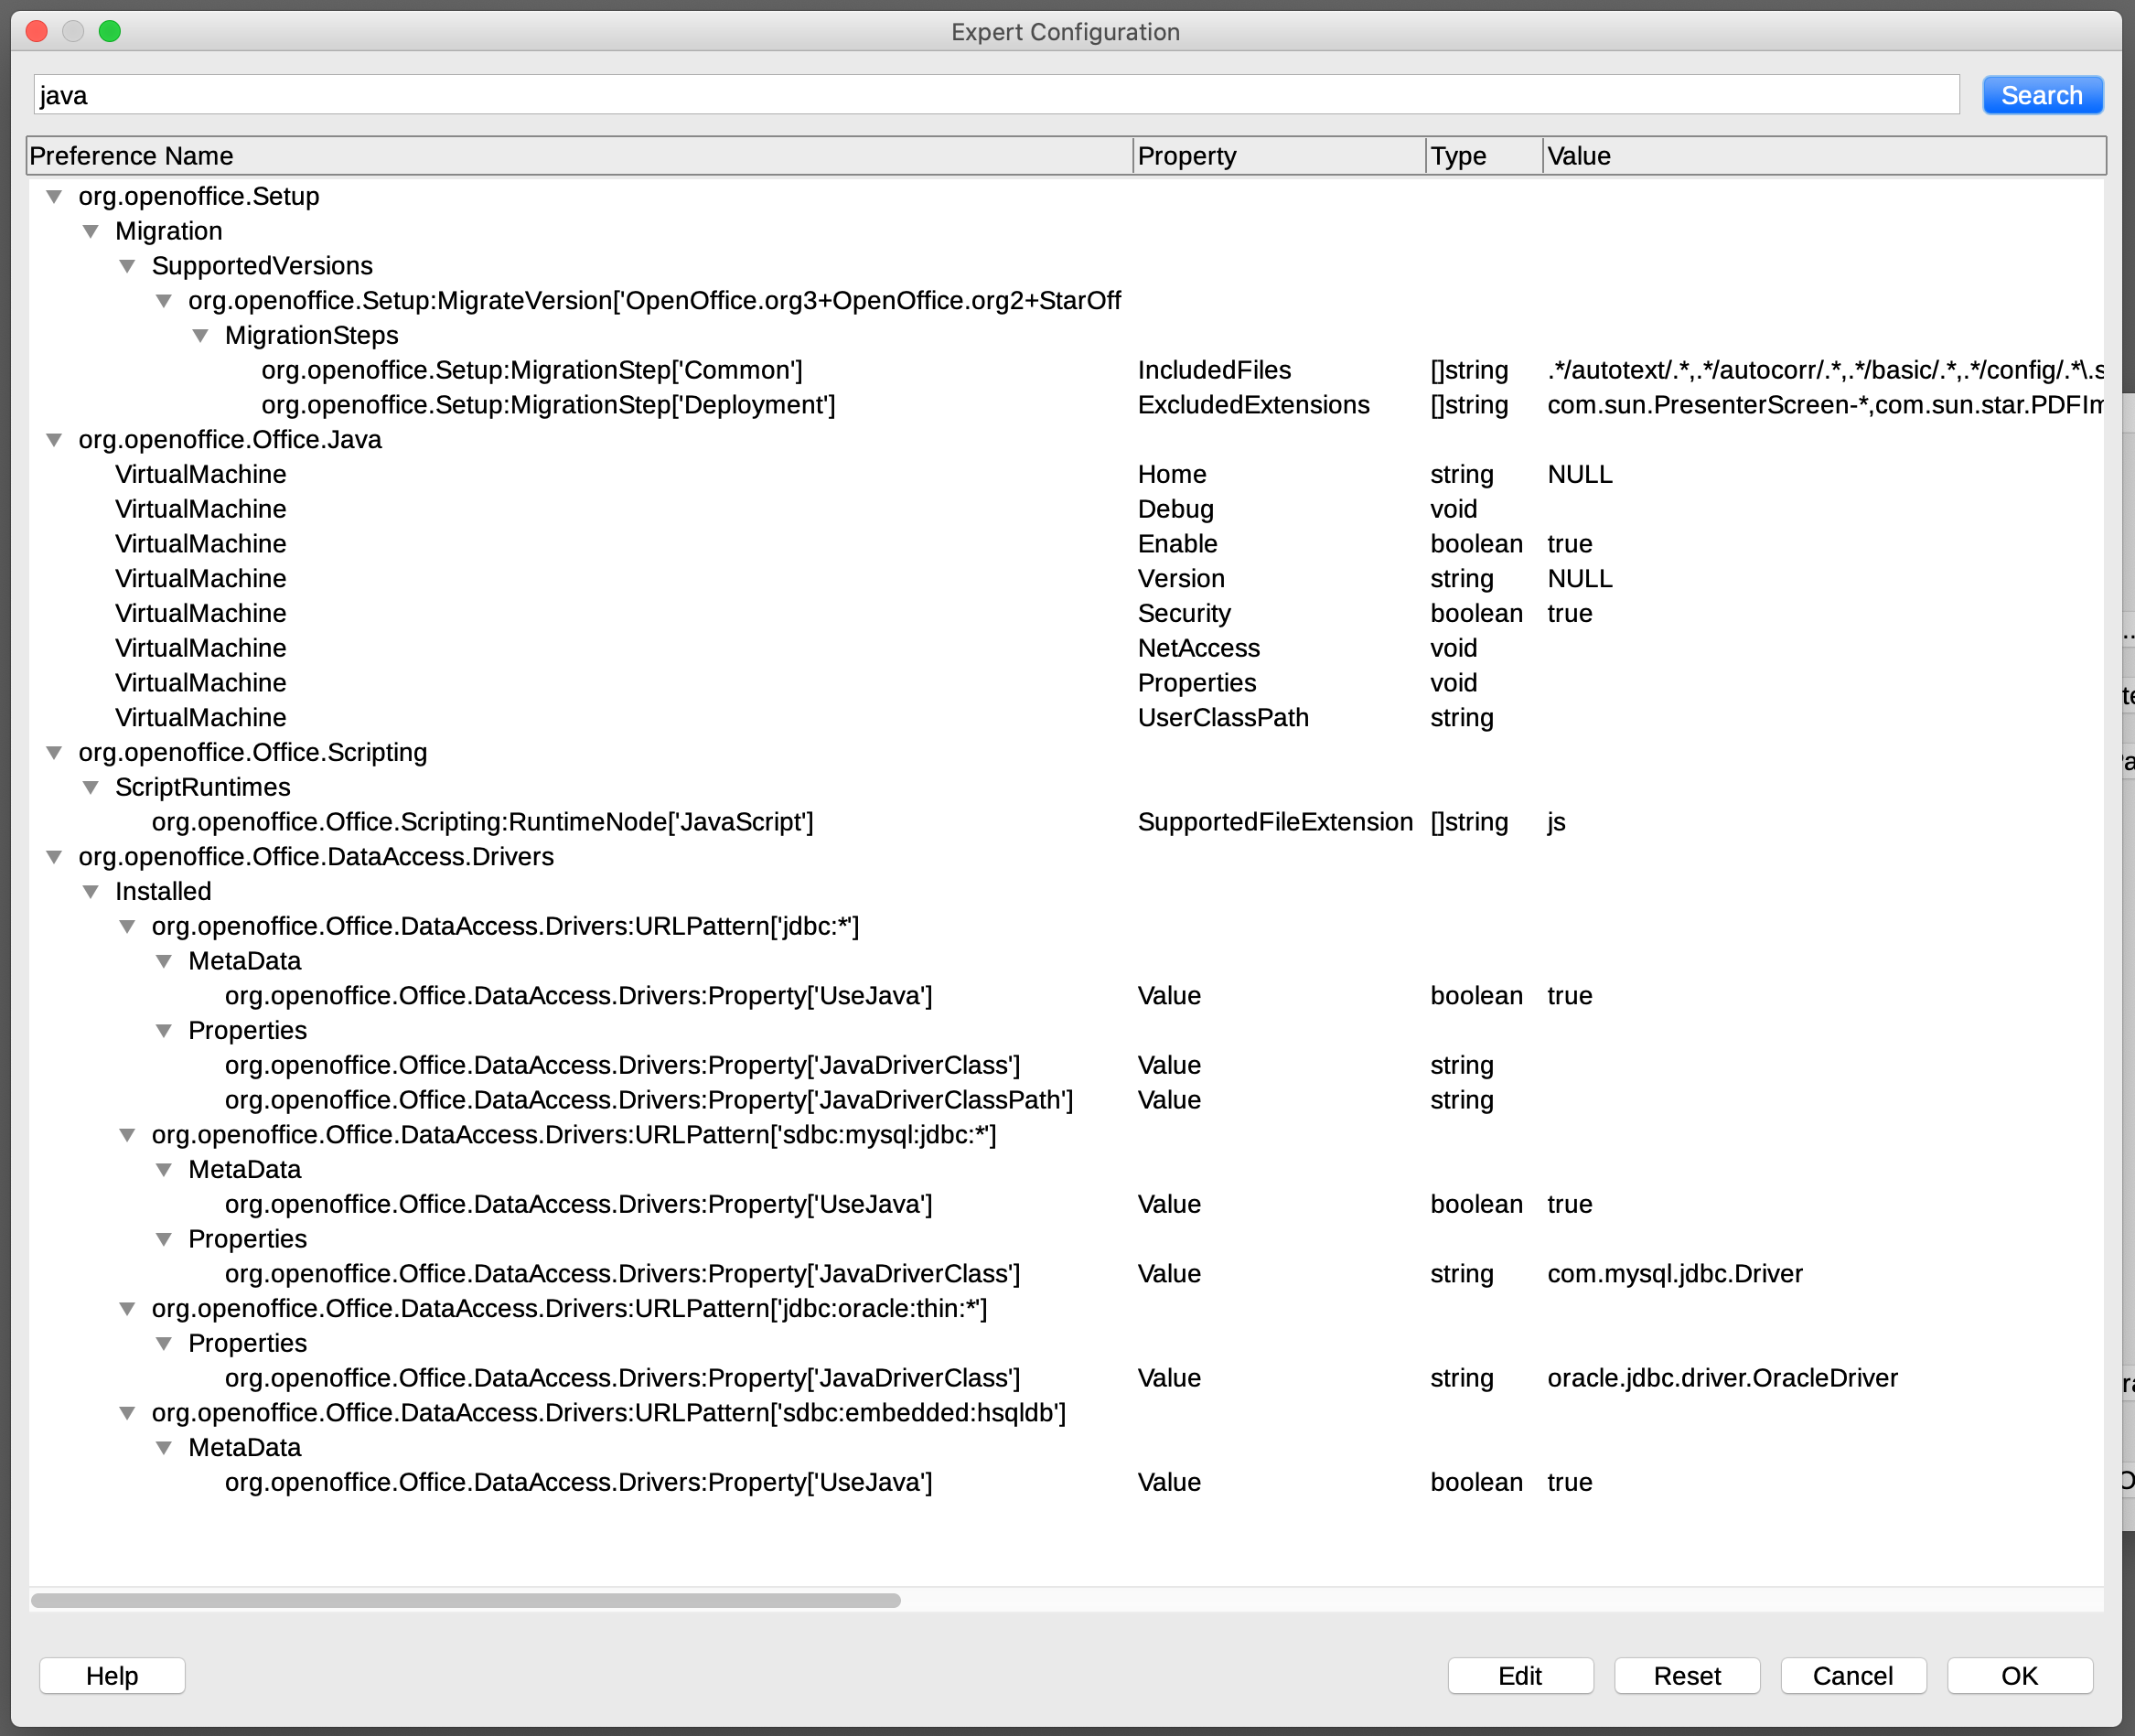Collapse the MigrationSteps node
The height and width of the screenshot is (1736, 2135).
point(201,336)
